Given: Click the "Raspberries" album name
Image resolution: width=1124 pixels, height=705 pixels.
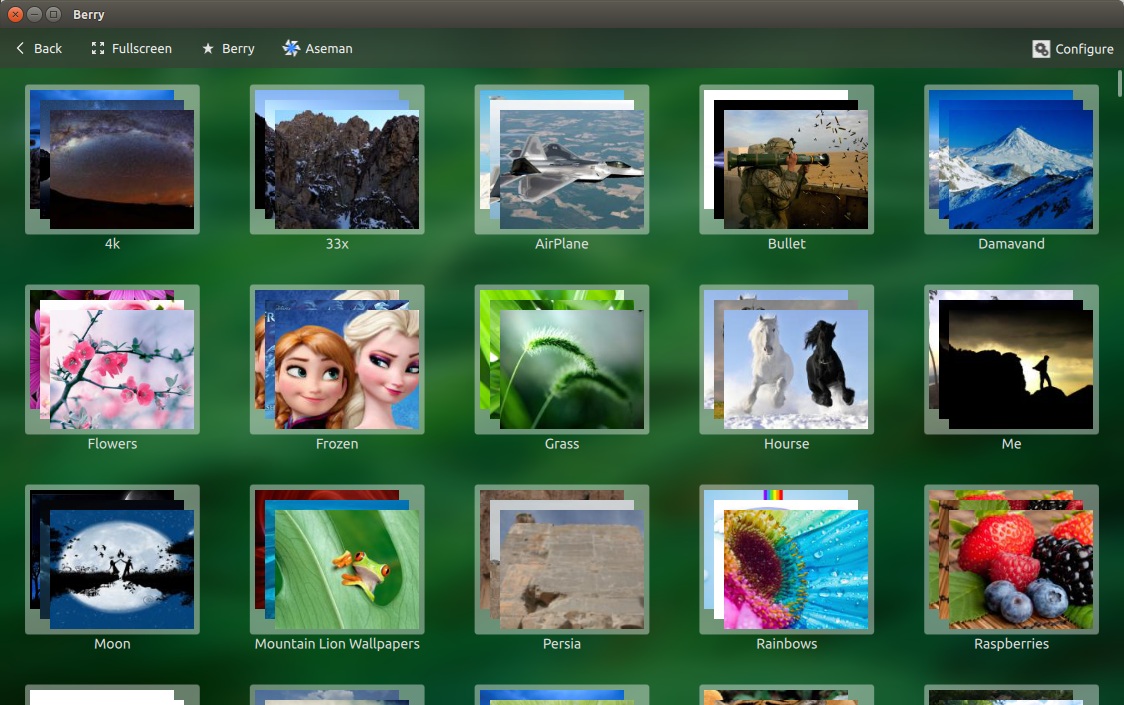Looking at the screenshot, I should [x=1011, y=644].
